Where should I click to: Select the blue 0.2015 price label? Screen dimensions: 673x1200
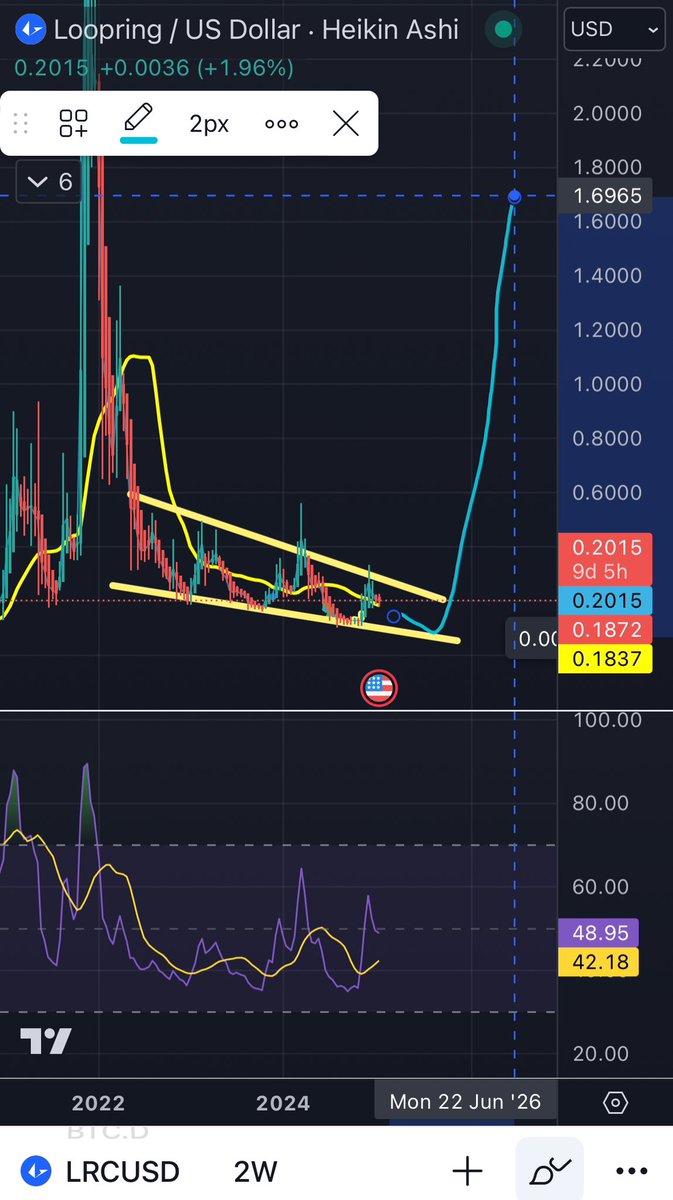606,601
